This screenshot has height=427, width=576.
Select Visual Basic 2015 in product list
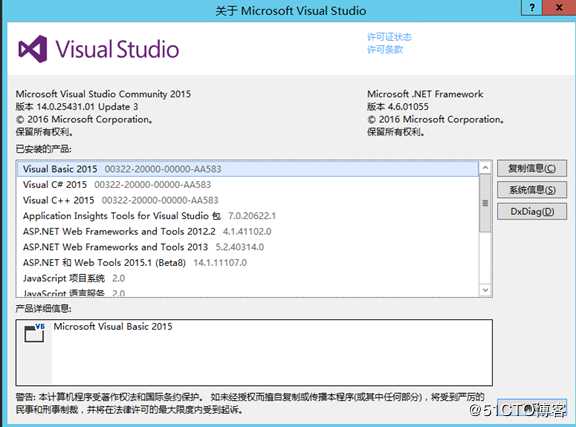pyautogui.click(x=247, y=169)
